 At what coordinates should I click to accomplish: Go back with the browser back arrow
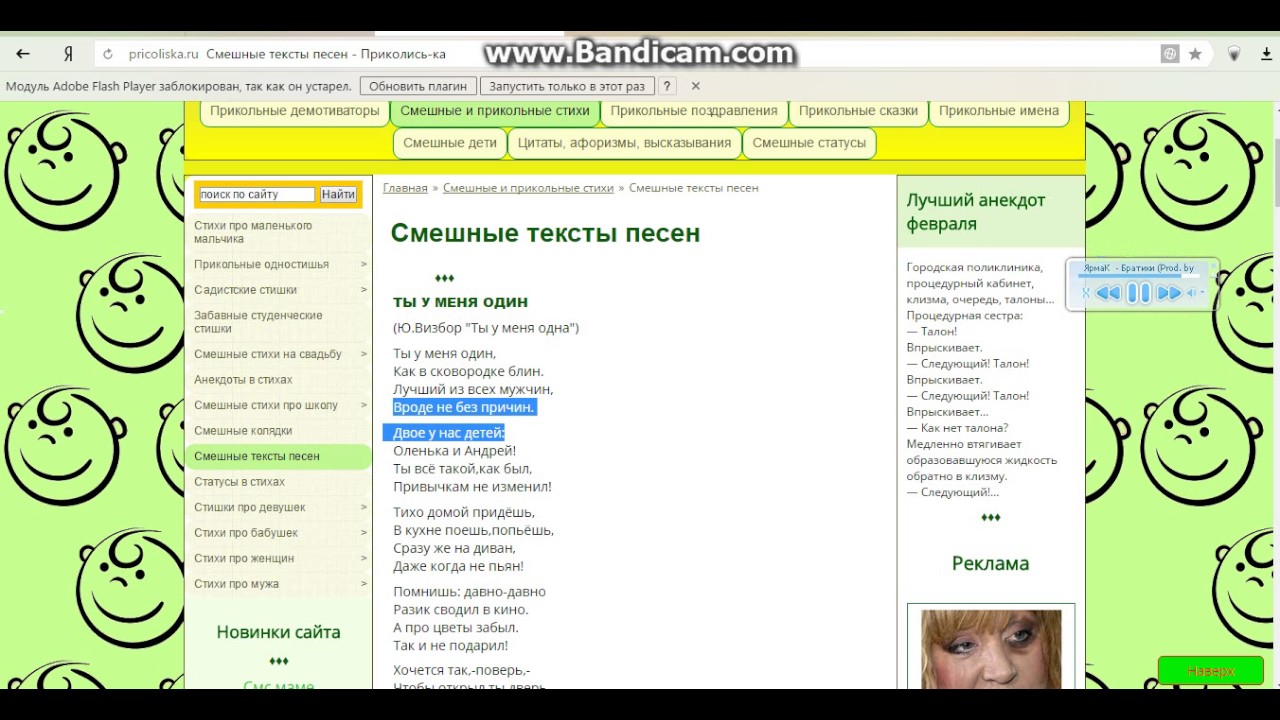23,54
